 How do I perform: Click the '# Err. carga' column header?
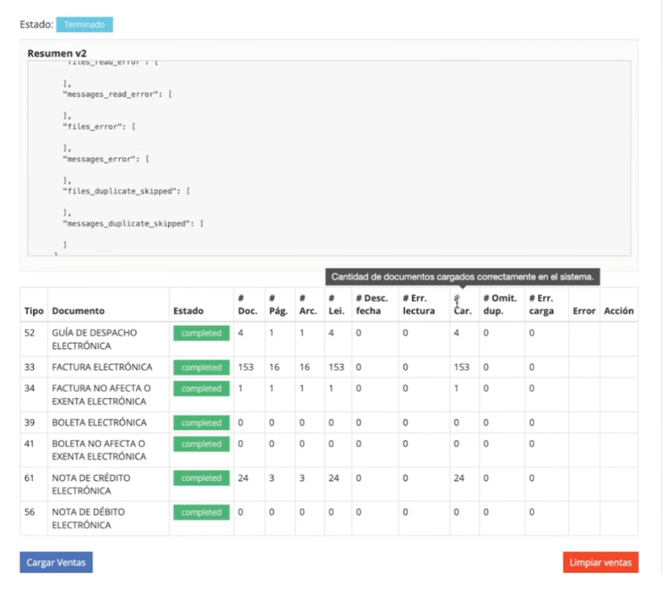pyautogui.click(x=541, y=304)
